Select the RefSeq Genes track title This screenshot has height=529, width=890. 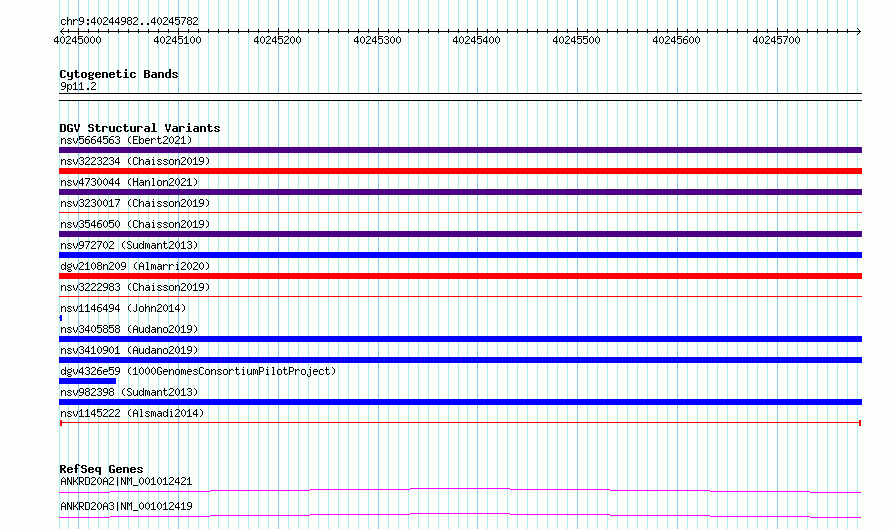point(102,469)
